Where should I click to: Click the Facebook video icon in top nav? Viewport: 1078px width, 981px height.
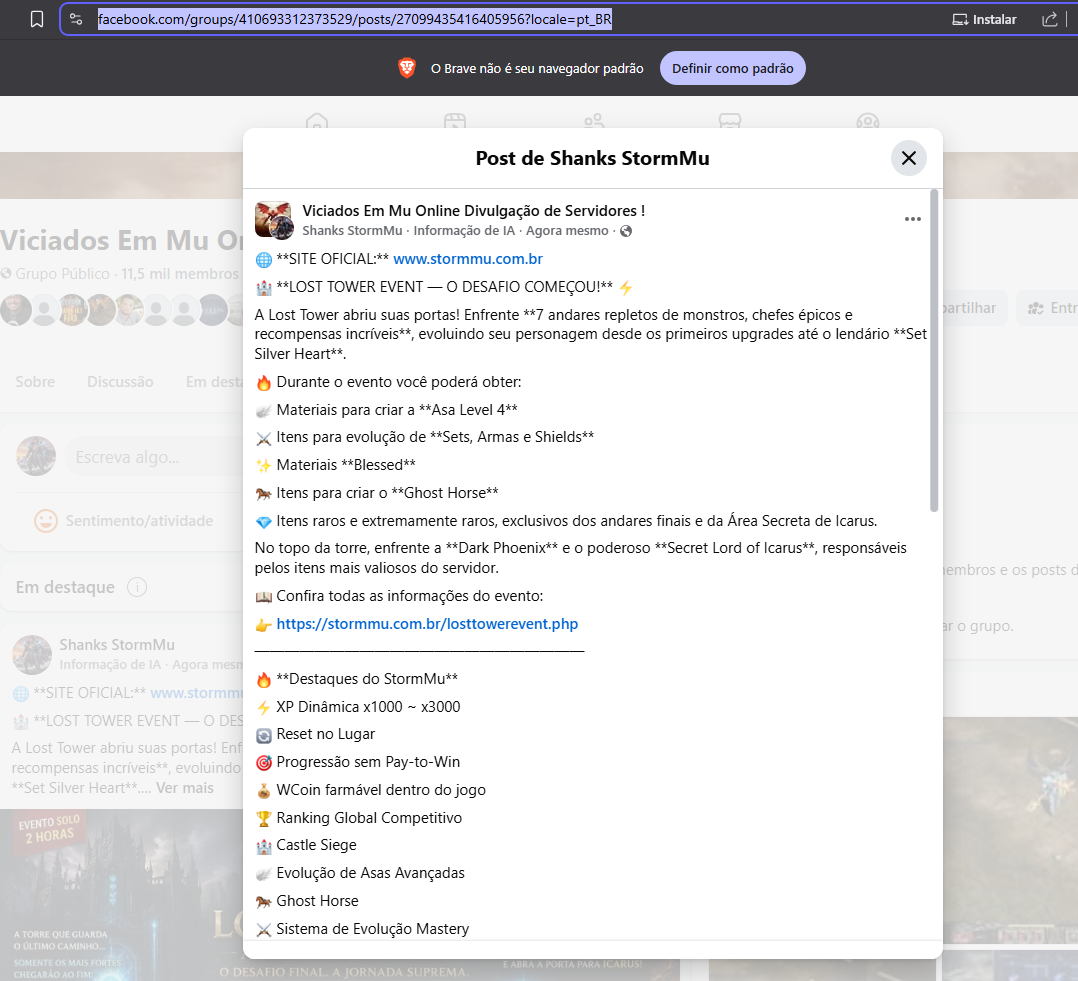point(455,122)
